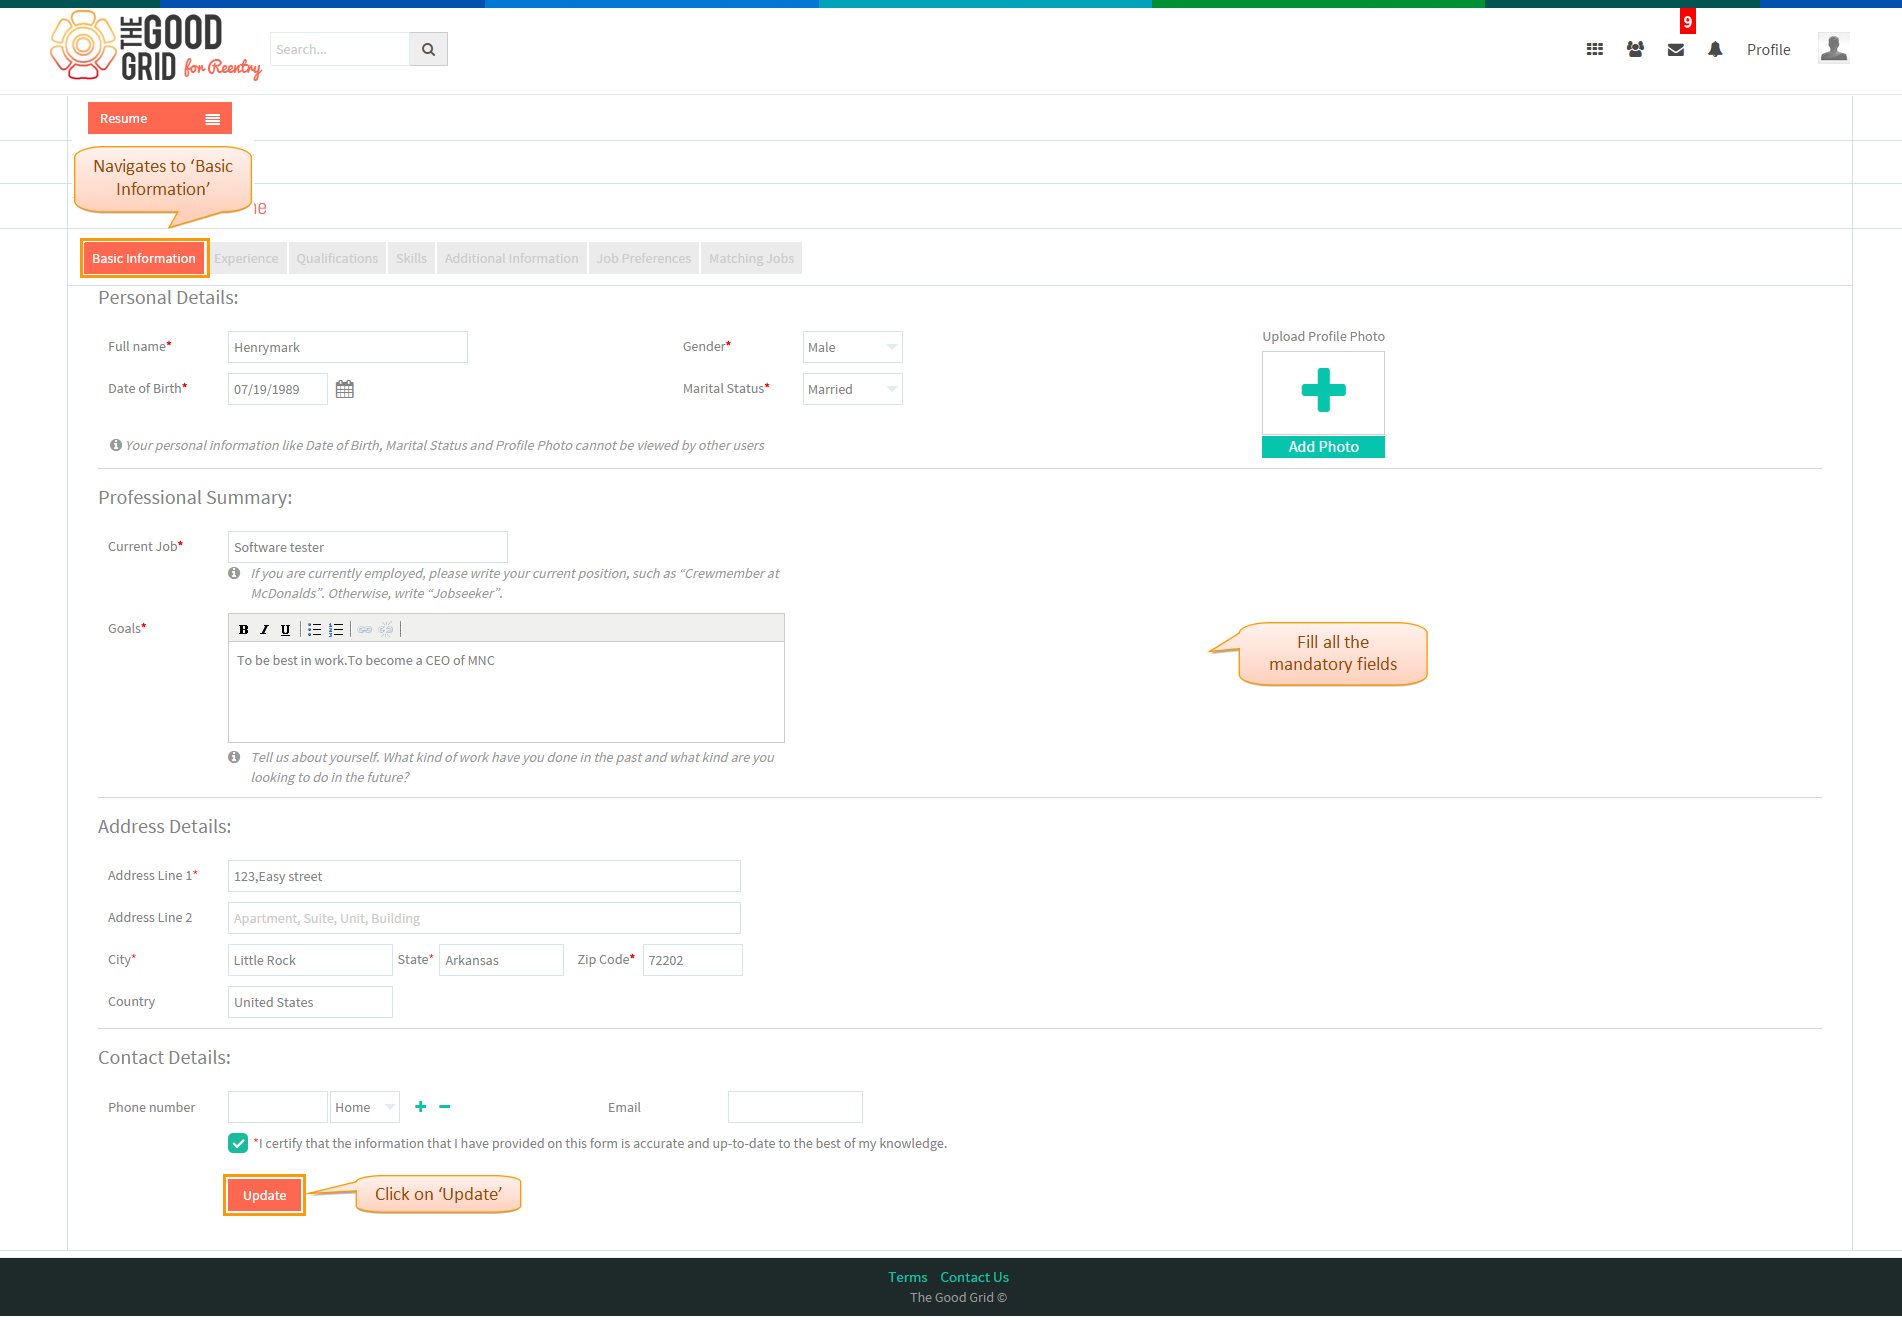This screenshot has width=1902, height=1318.
Task: Click the Update button
Action: click(264, 1195)
